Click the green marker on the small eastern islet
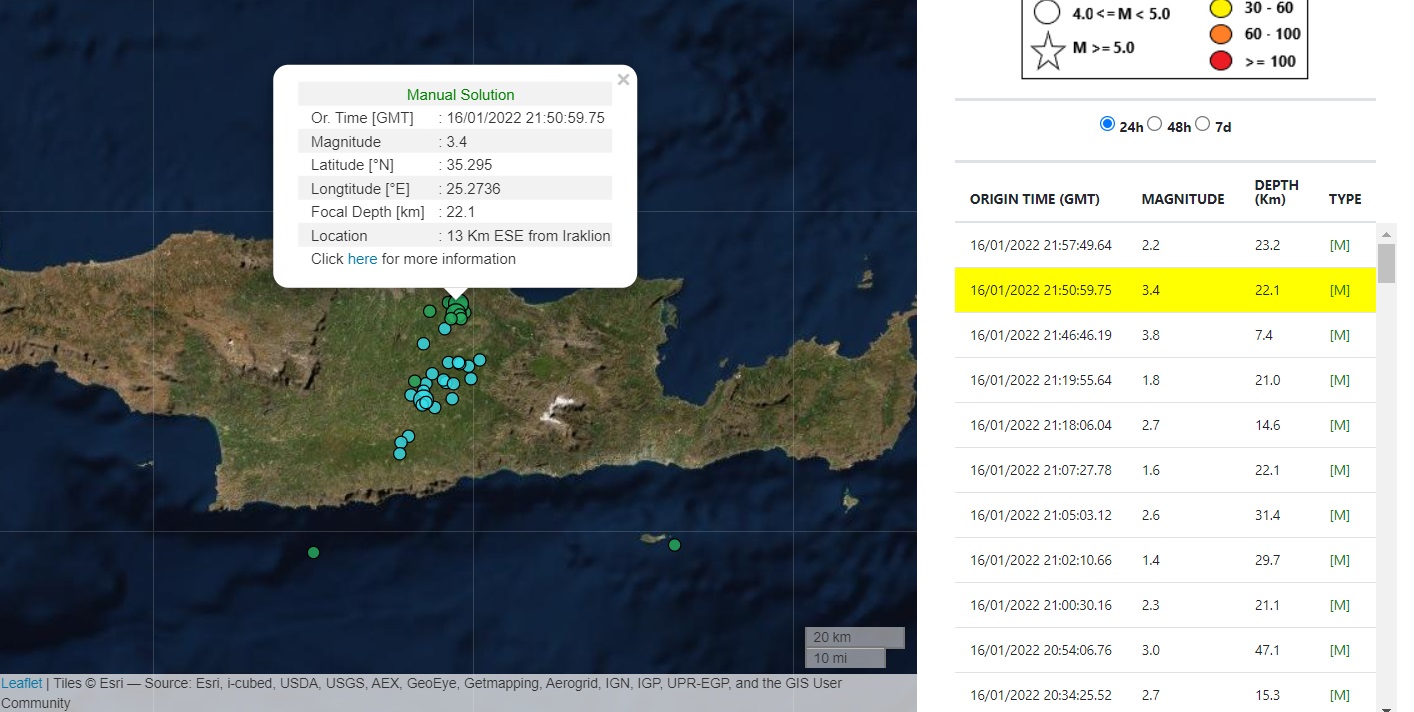Image resolution: width=1414 pixels, height=712 pixels. 674,545
